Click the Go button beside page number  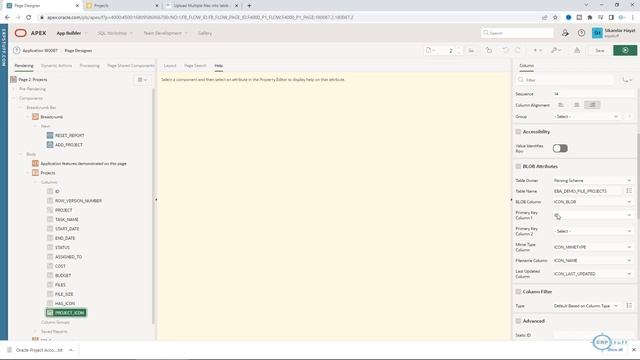point(471,50)
